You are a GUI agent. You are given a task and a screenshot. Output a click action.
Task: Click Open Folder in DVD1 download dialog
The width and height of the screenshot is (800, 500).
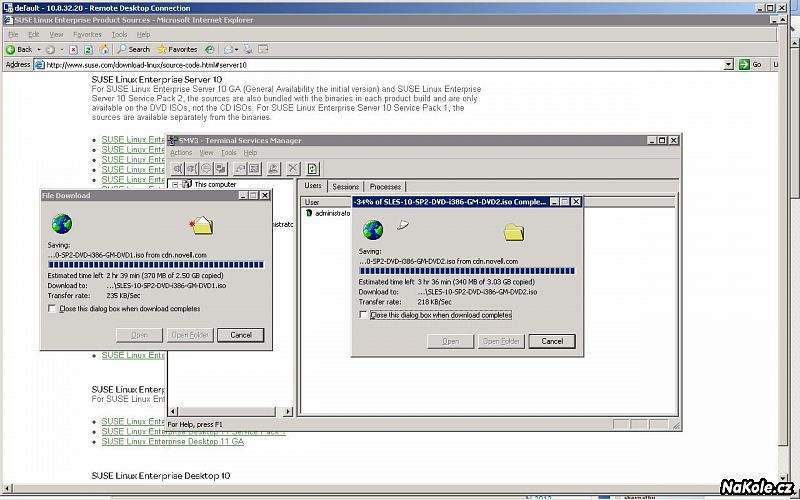click(x=190, y=335)
